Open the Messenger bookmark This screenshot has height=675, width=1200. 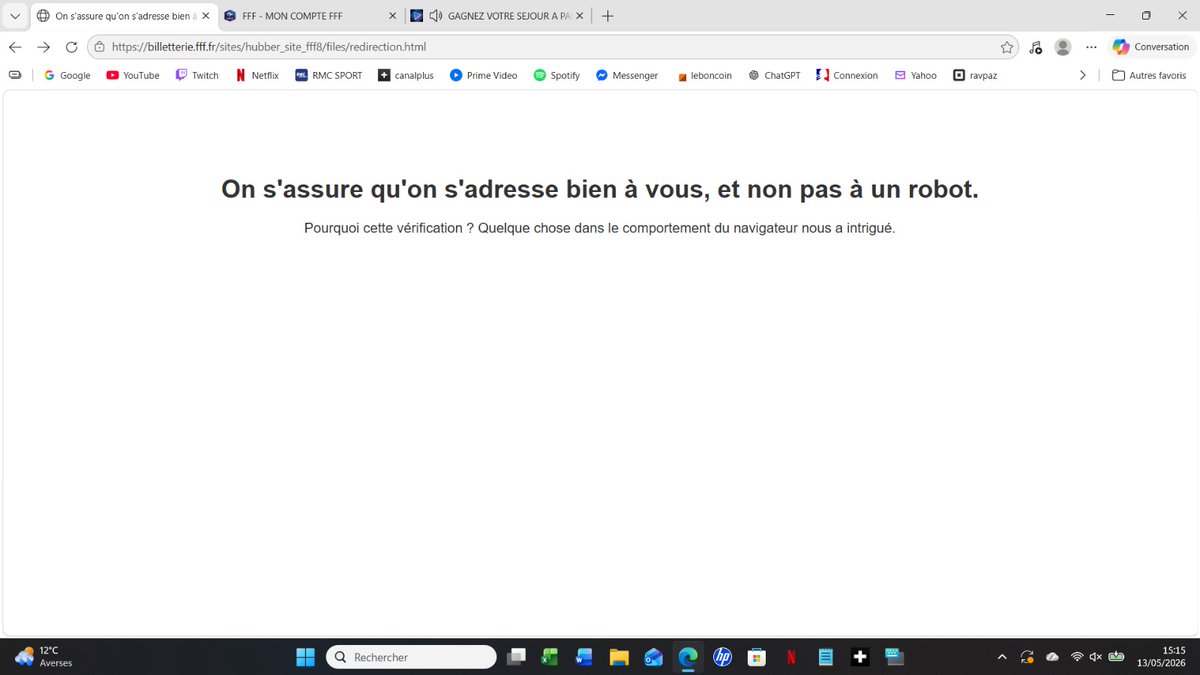click(x=627, y=75)
